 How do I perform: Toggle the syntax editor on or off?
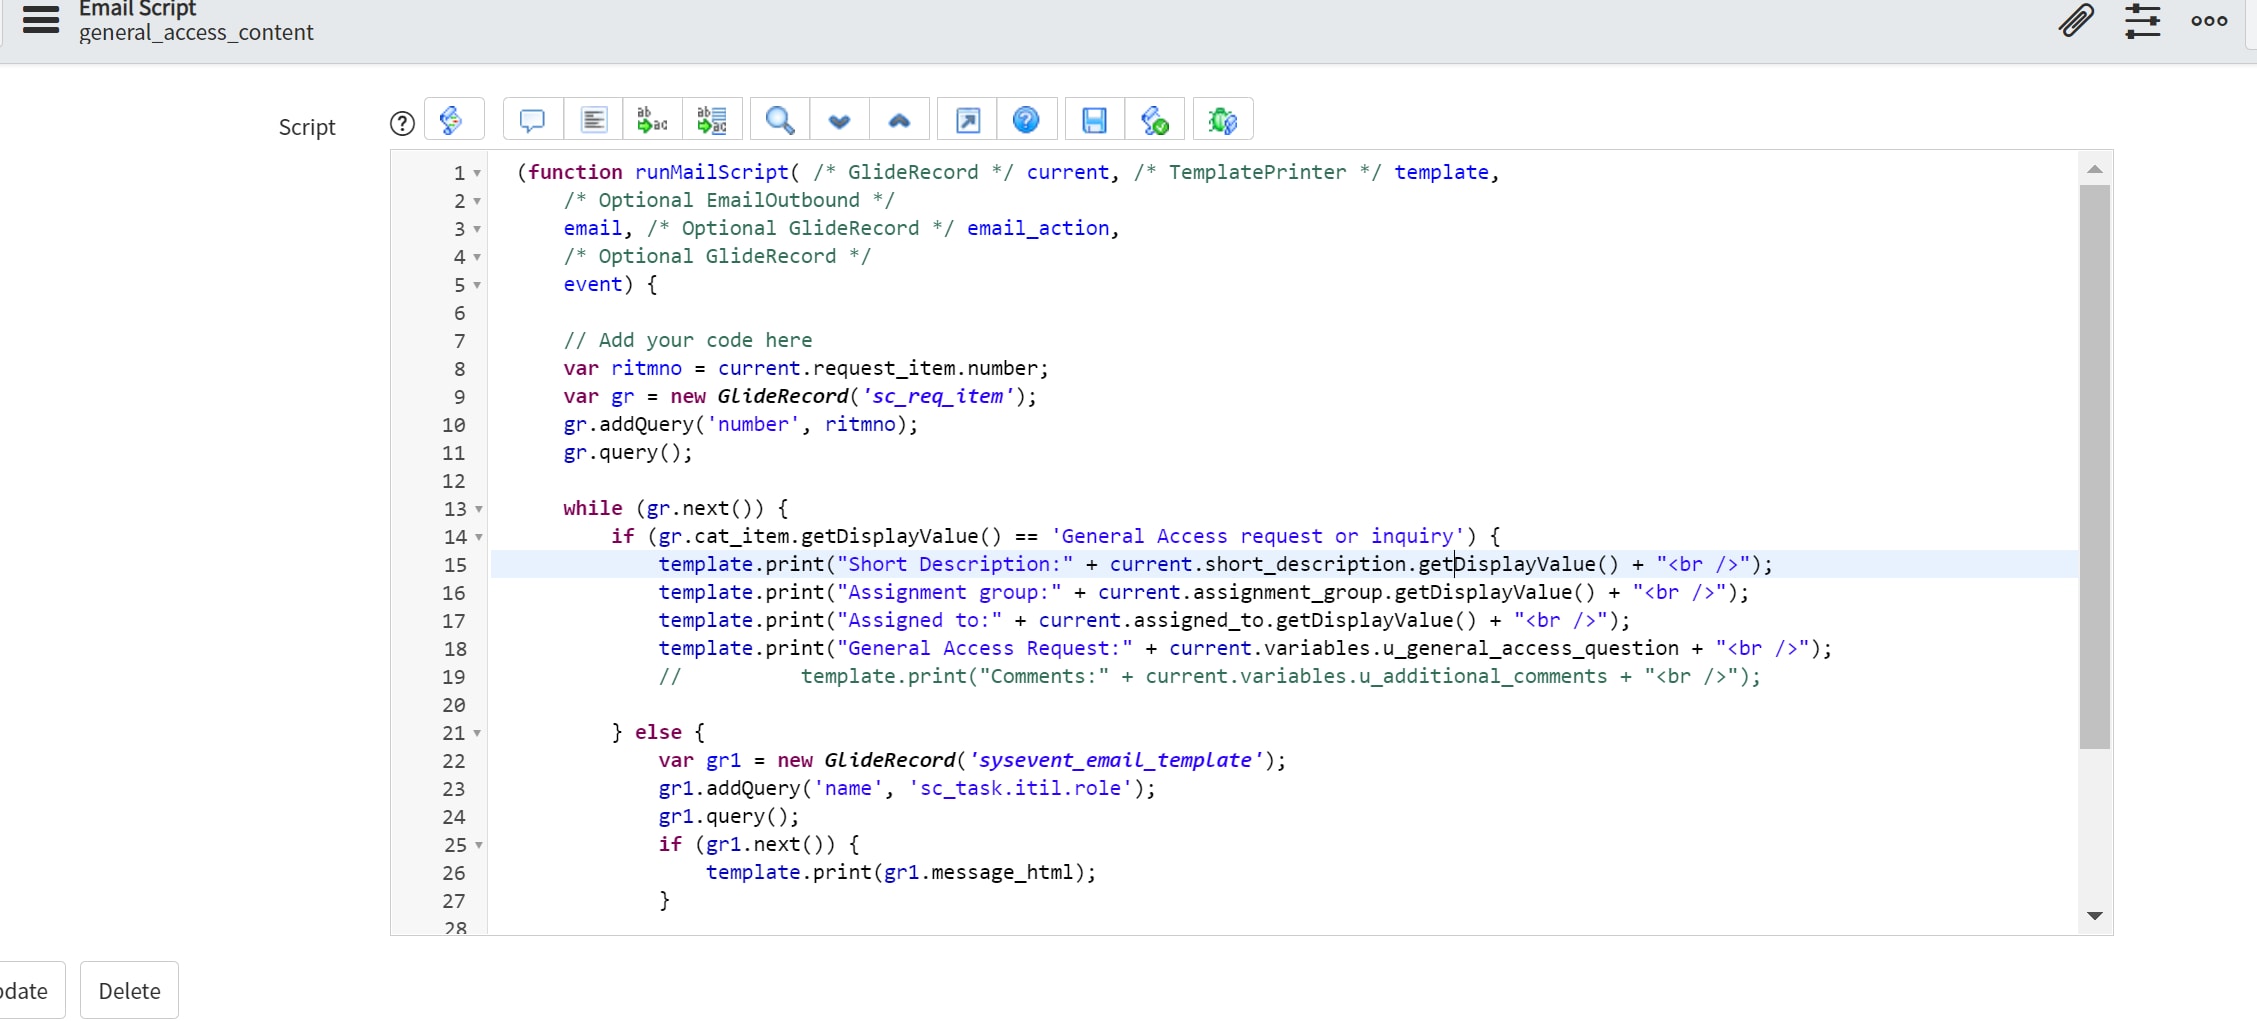pyautogui.click(x=453, y=121)
